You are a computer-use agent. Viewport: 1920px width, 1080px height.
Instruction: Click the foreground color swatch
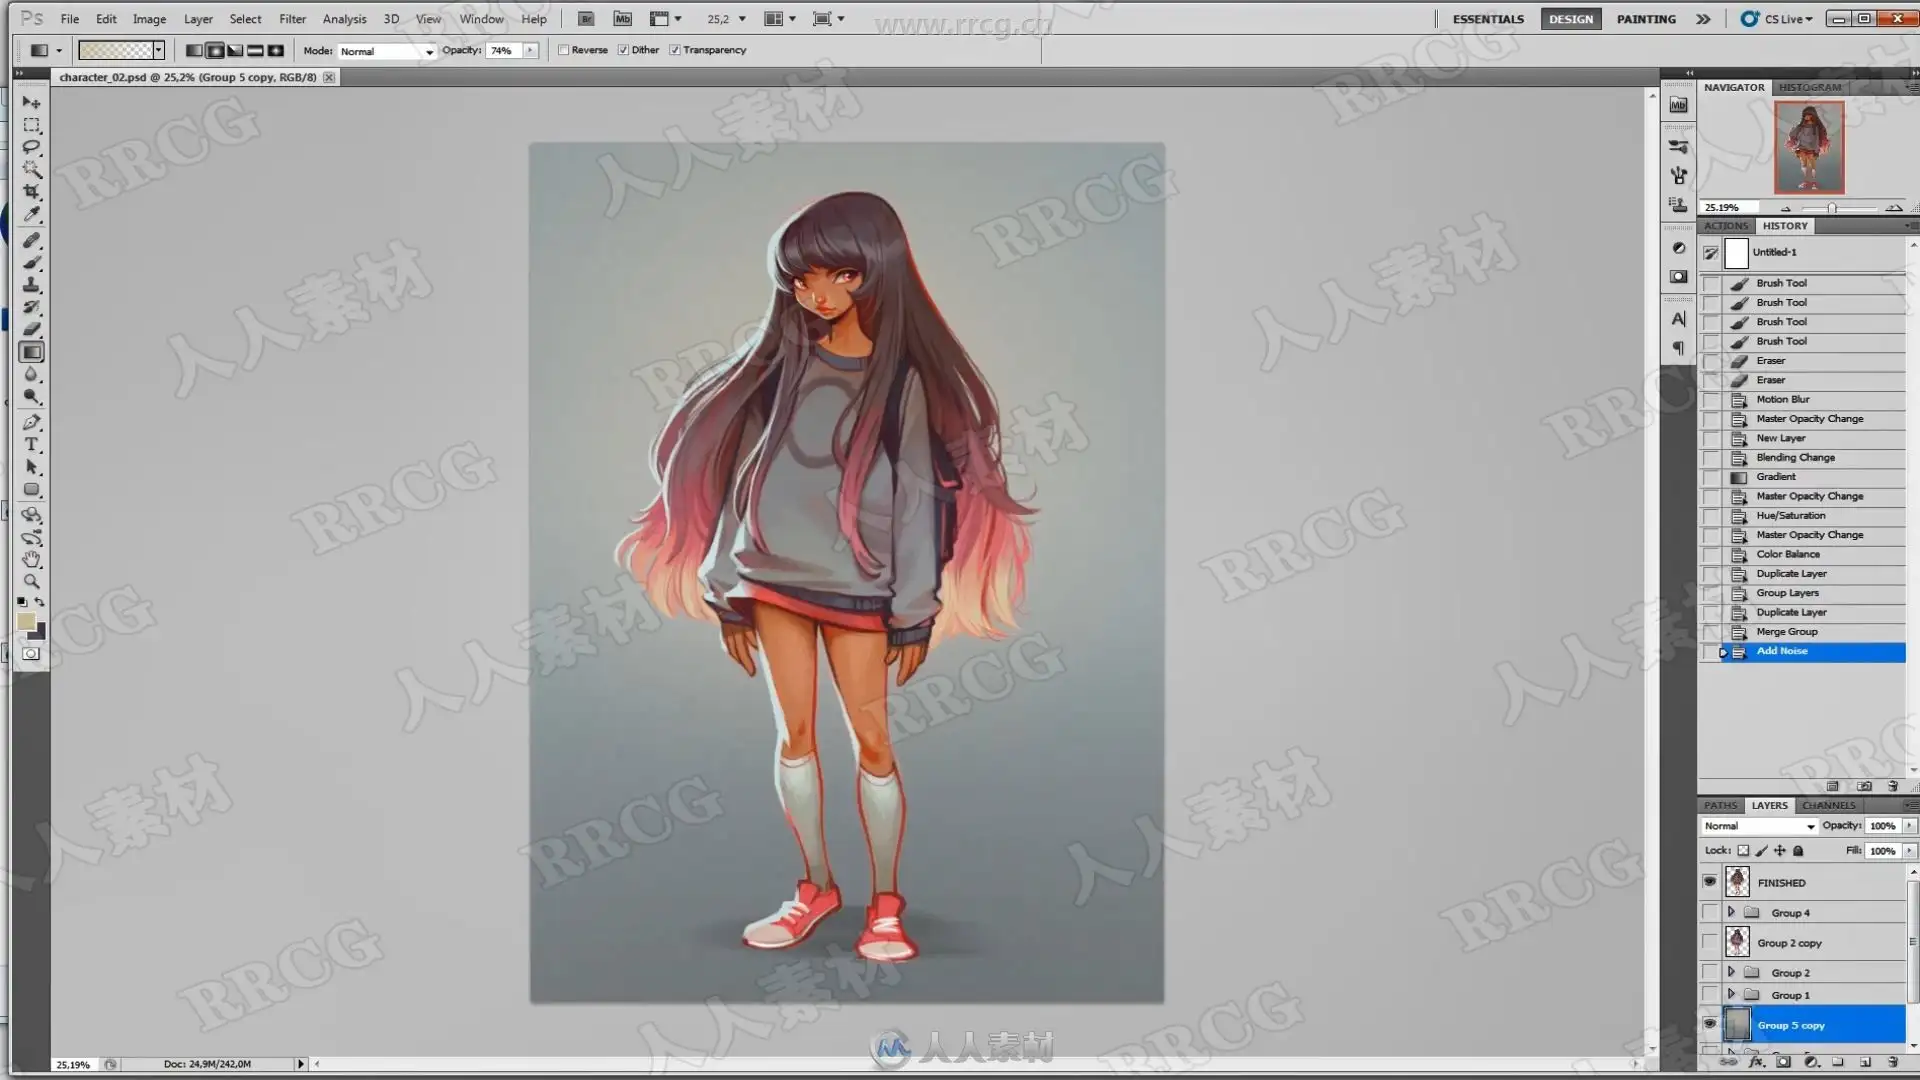point(26,622)
